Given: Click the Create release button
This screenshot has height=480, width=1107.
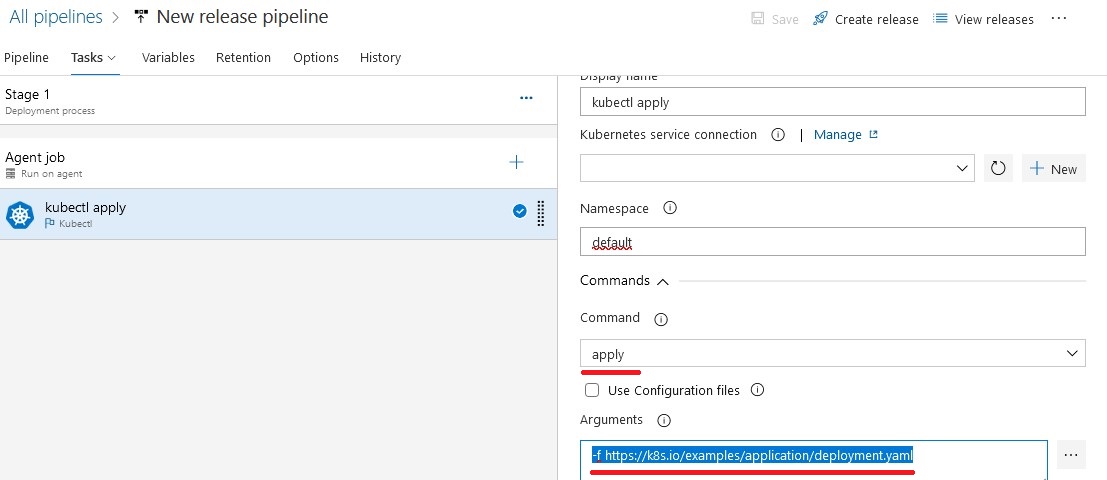Looking at the screenshot, I should 866,19.
